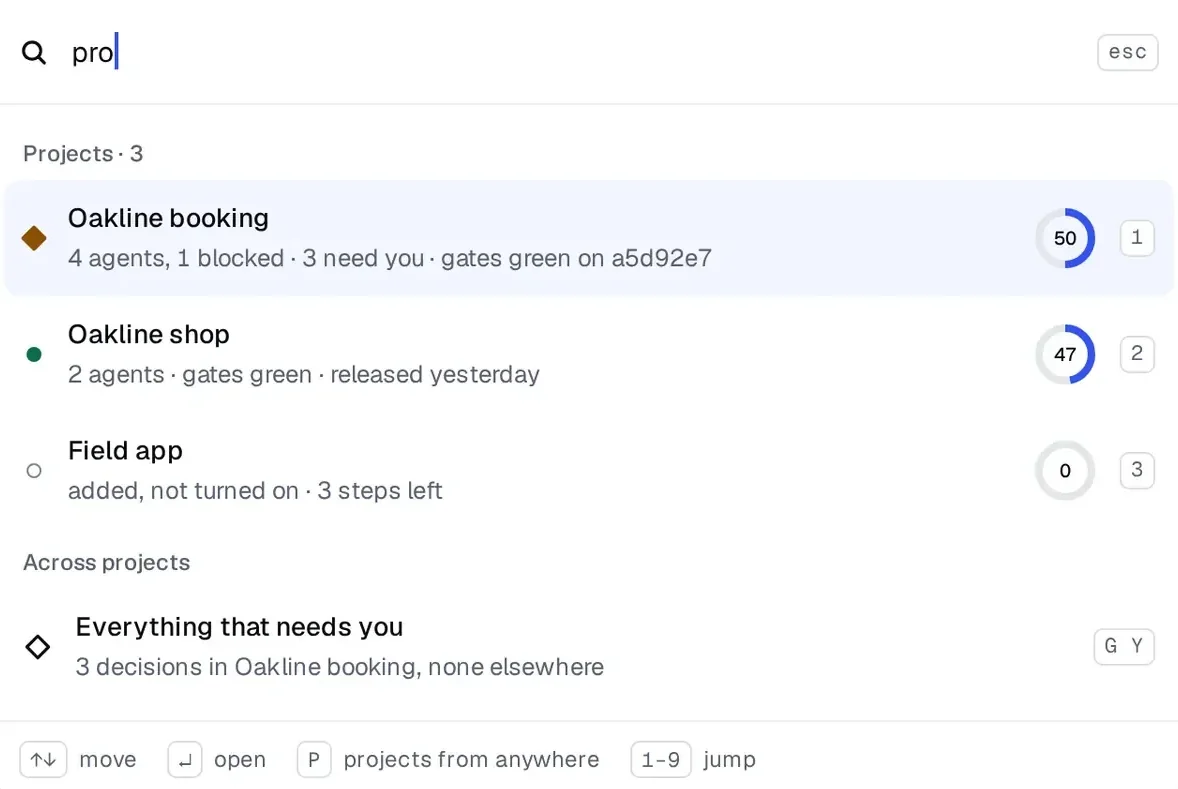Click the shortcut badge '2' for Oakline shop
Viewport: 1178px width, 789px height.
1137,353
